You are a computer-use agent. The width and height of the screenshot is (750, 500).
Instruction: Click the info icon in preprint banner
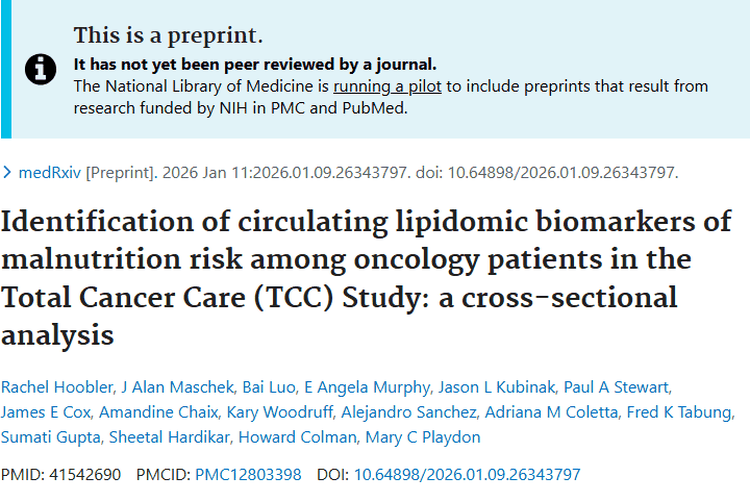coord(40,68)
